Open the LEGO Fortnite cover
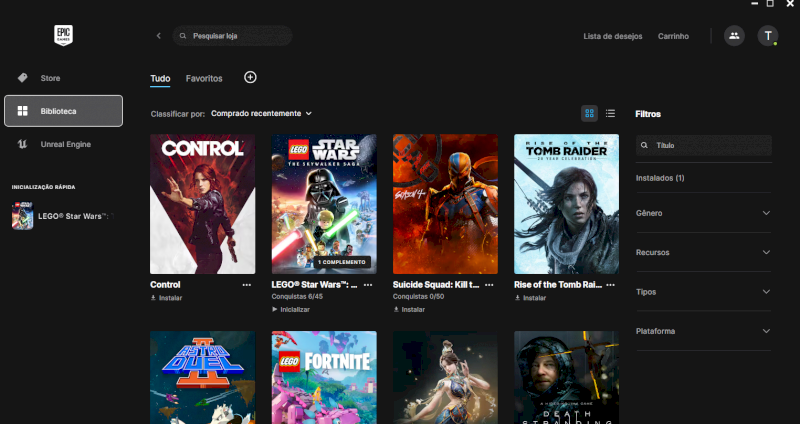Viewport: 800px width, 424px height. (x=324, y=378)
